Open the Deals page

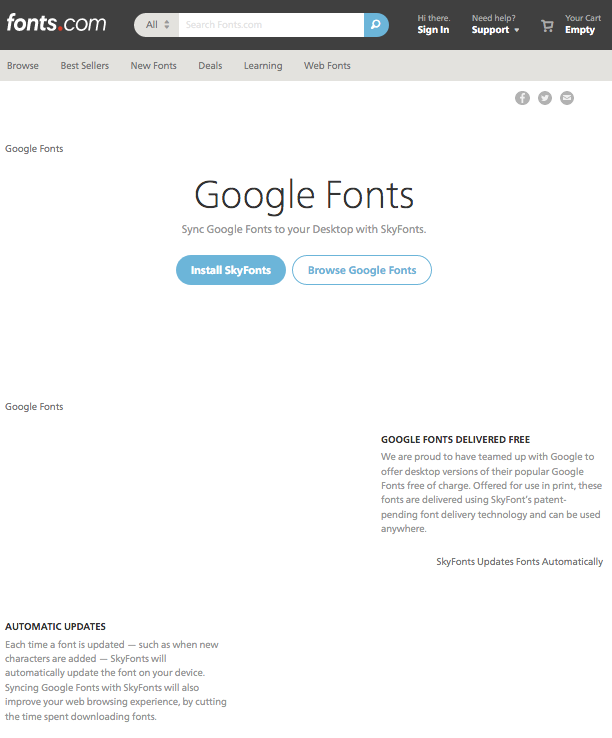(210, 65)
